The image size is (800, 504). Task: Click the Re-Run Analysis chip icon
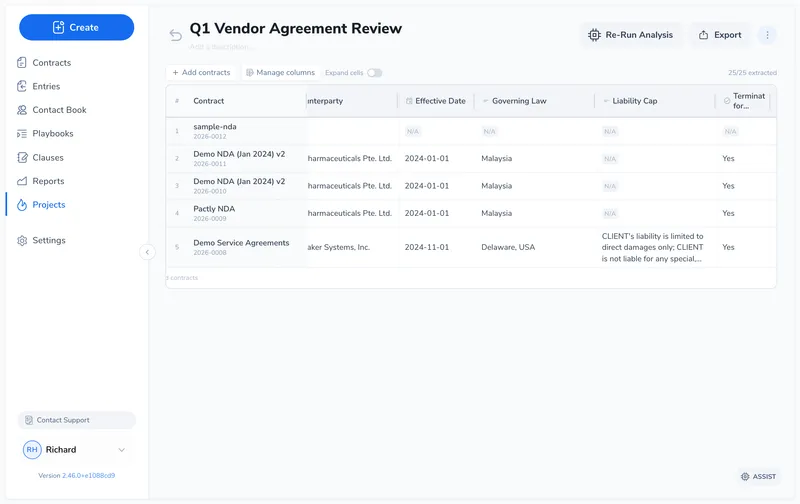point(594,35)
